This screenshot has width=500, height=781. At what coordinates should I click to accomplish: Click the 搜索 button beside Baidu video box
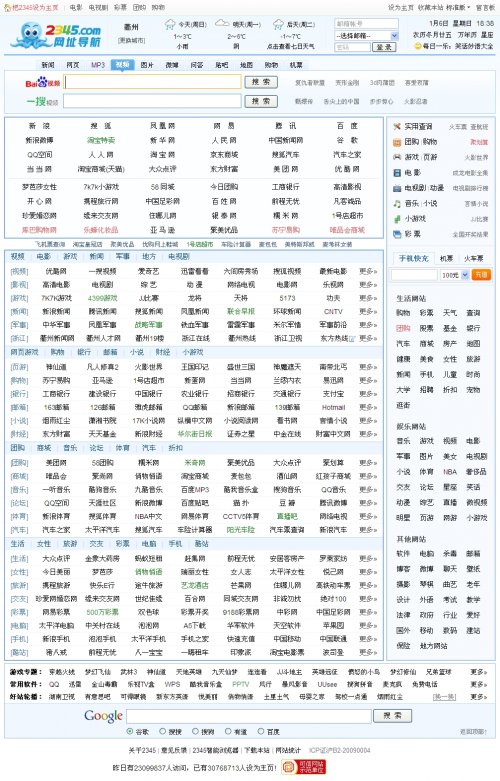tap(261, 82)
